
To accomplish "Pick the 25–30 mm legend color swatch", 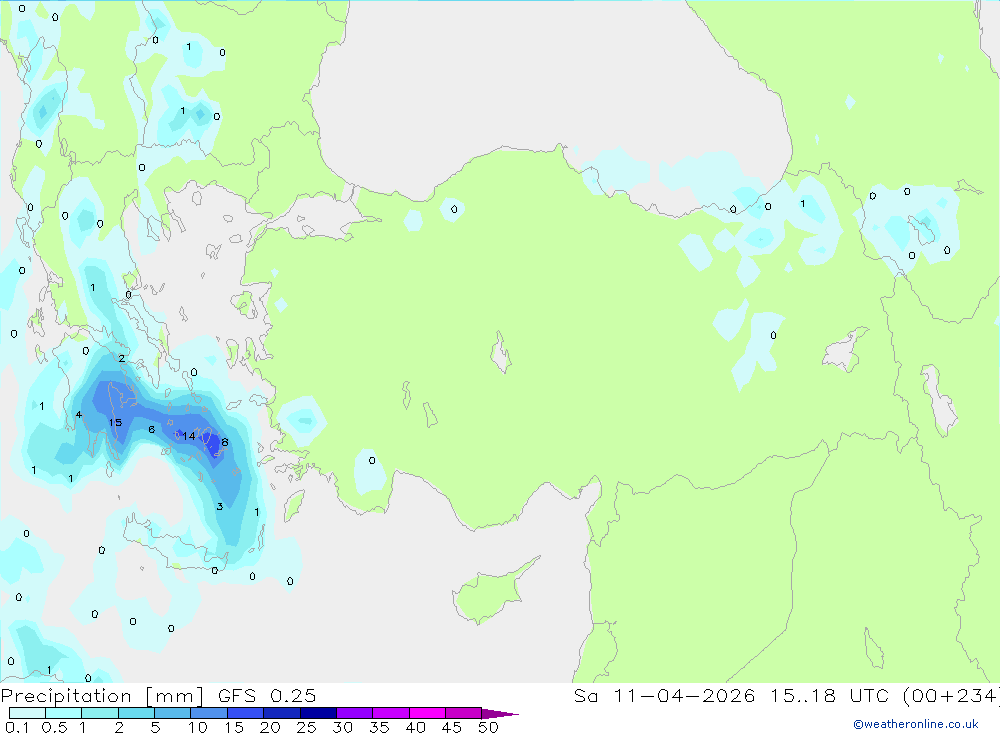I will coord(318,713).
